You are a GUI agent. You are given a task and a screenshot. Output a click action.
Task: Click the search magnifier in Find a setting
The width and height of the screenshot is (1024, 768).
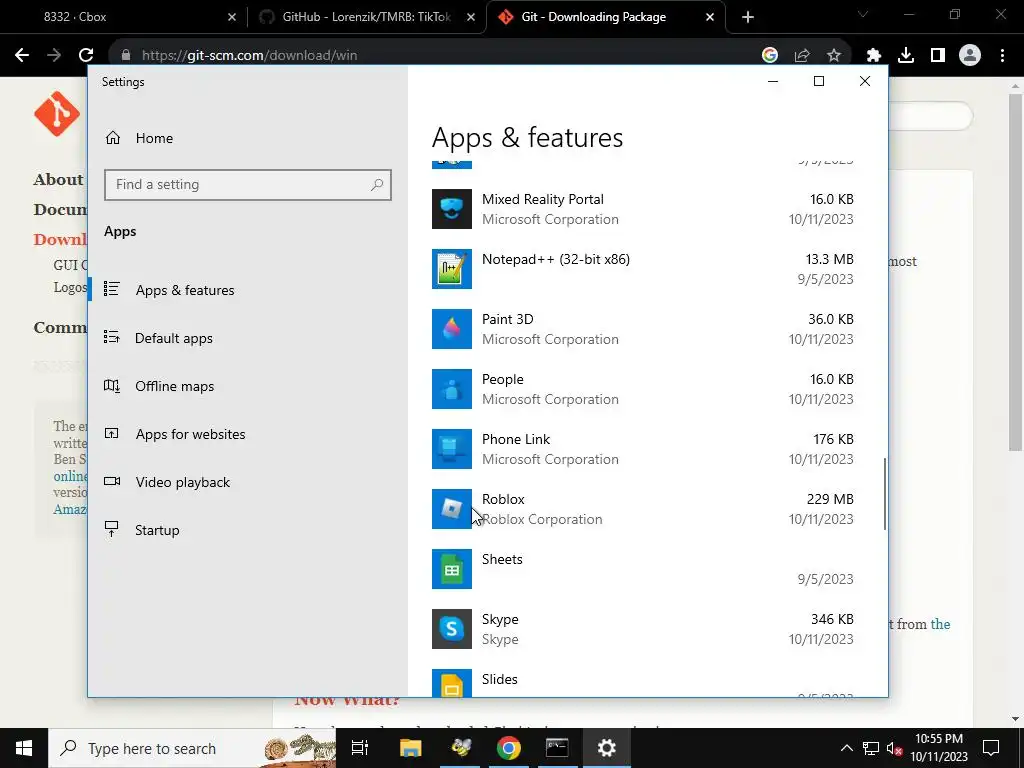(x=377, y=185)
